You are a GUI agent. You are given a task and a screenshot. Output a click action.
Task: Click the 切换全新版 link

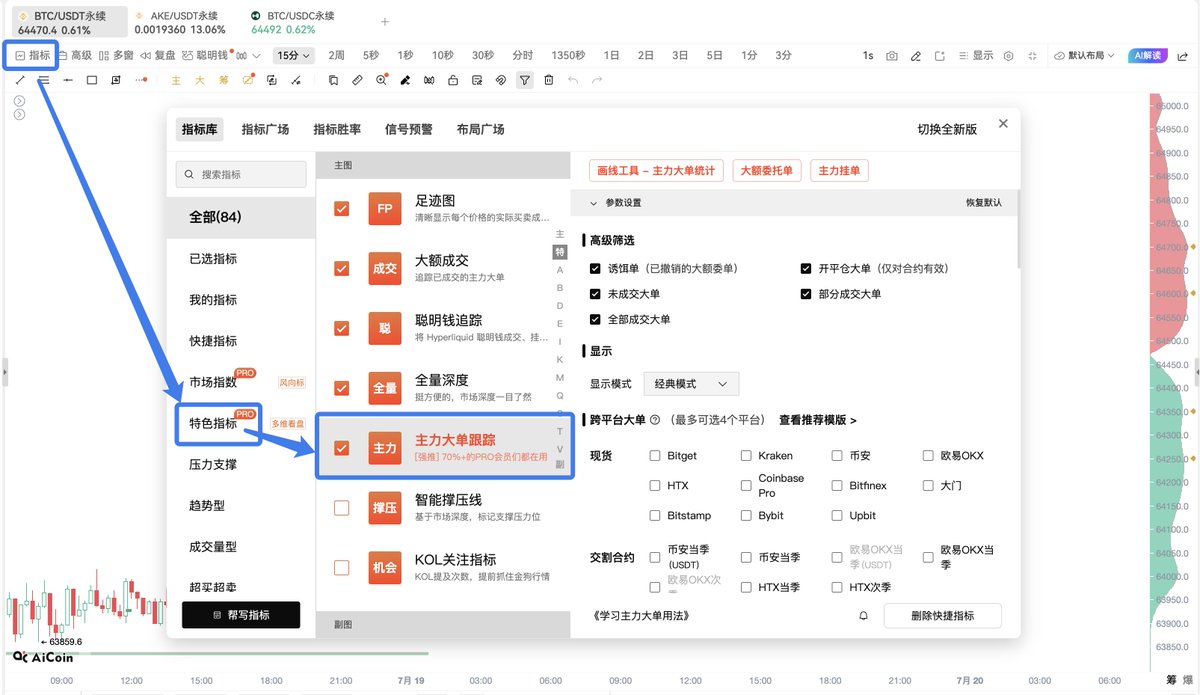pos(947,129)
